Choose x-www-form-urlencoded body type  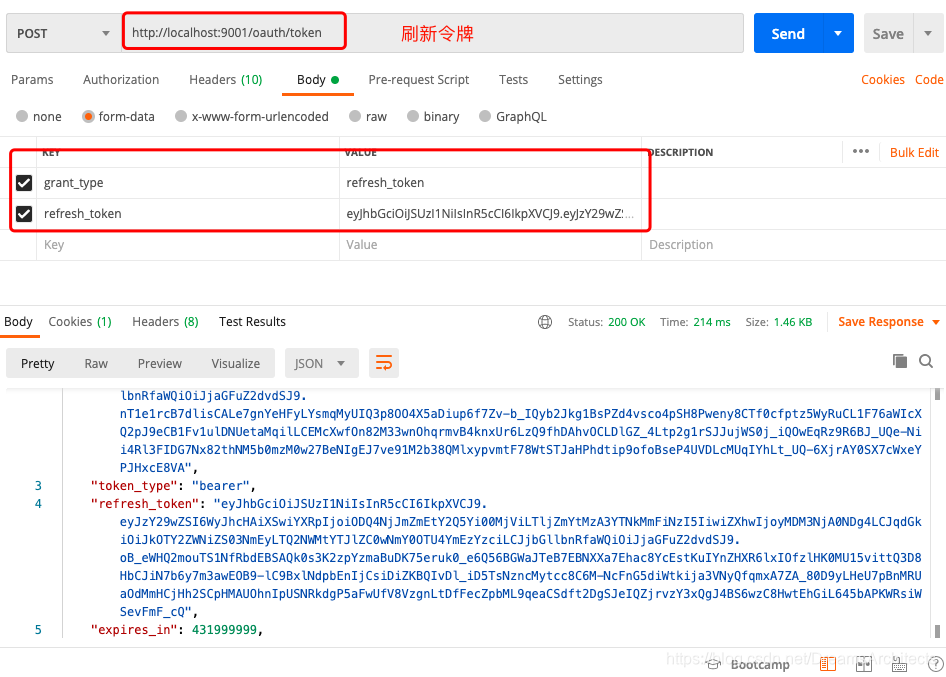tap(180, 116)
